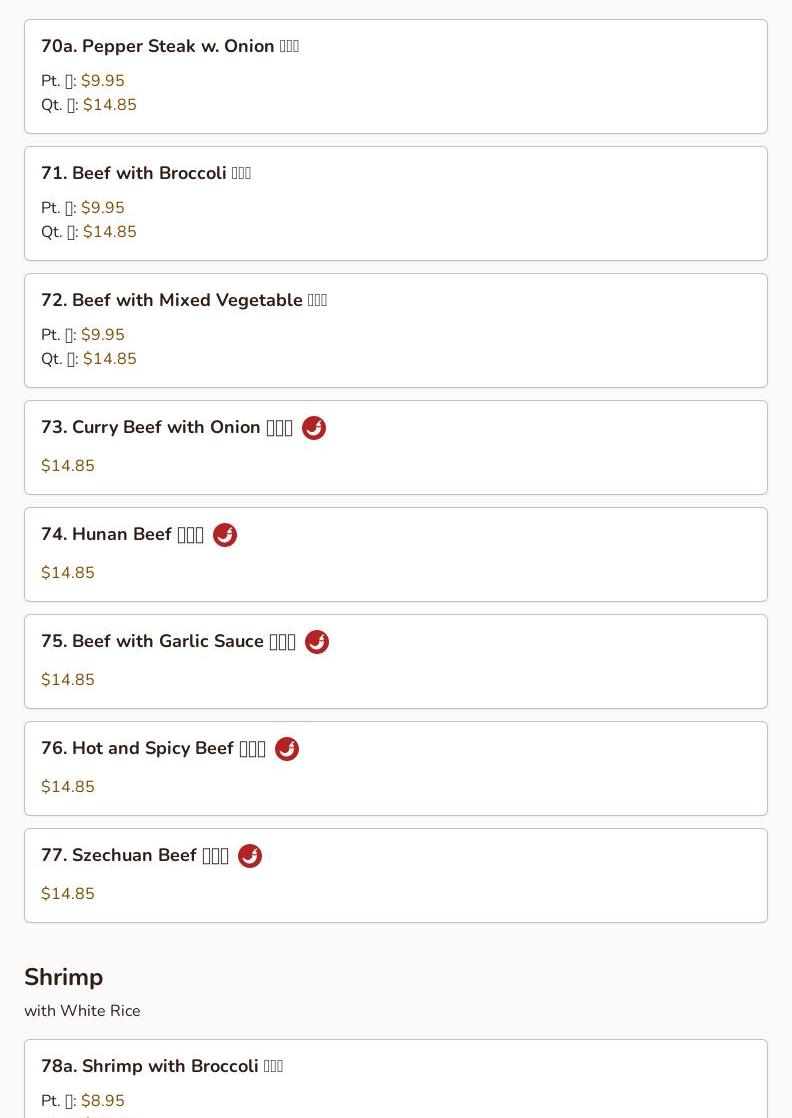Click spicy icon next to Beef with Garlic Sauce
The image size is (792, 1118).
317,642
